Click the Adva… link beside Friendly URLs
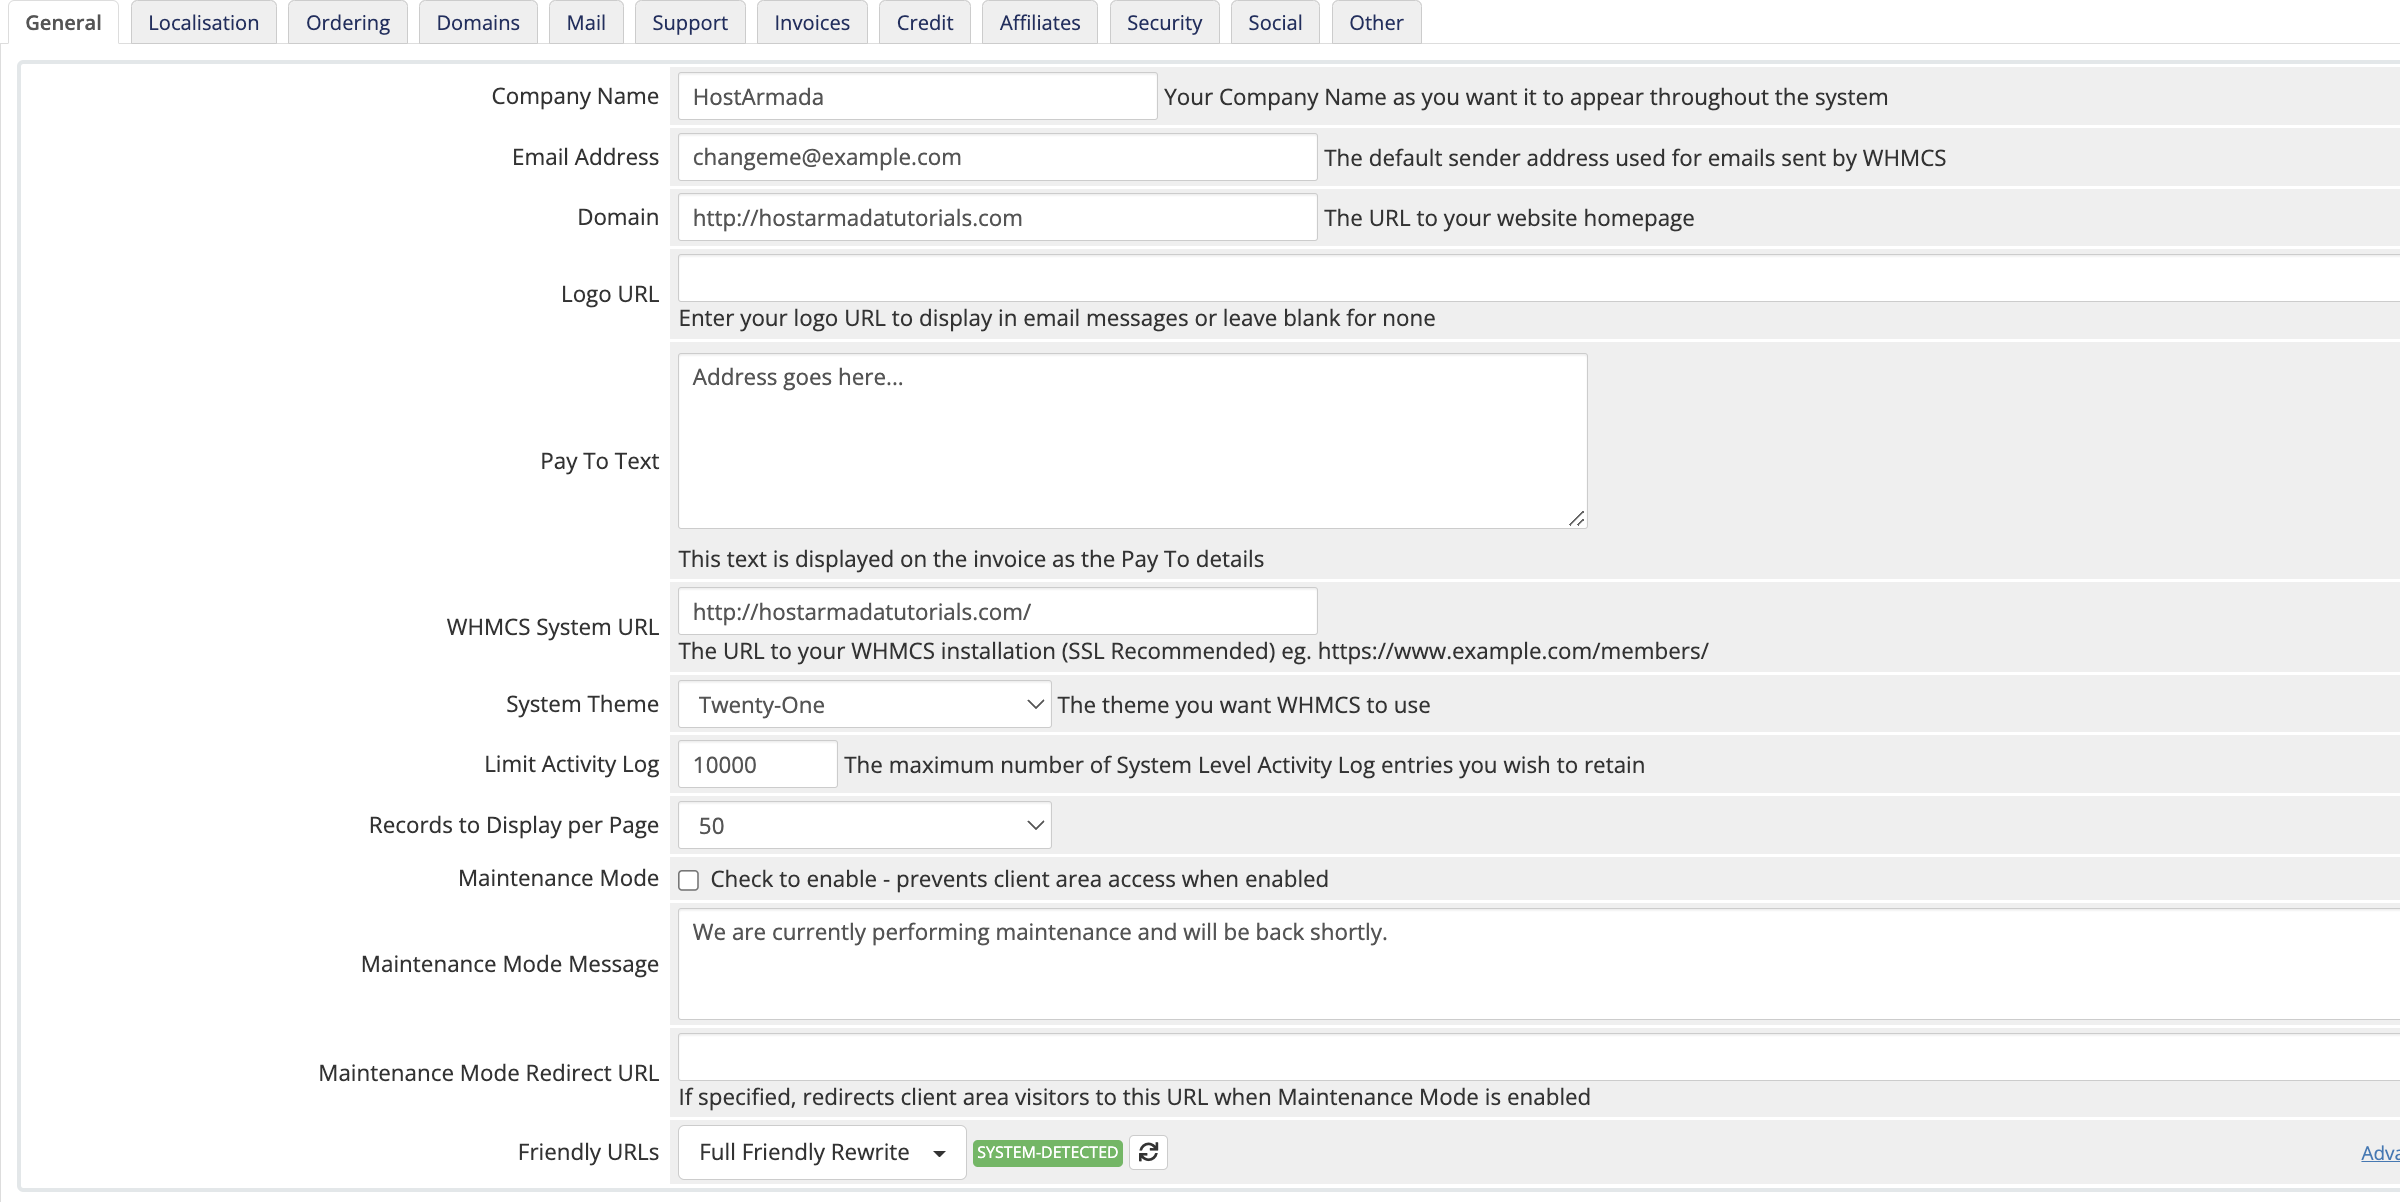The height and width of the screenshot is (1202, 2400). (x=2380, y=1153)
